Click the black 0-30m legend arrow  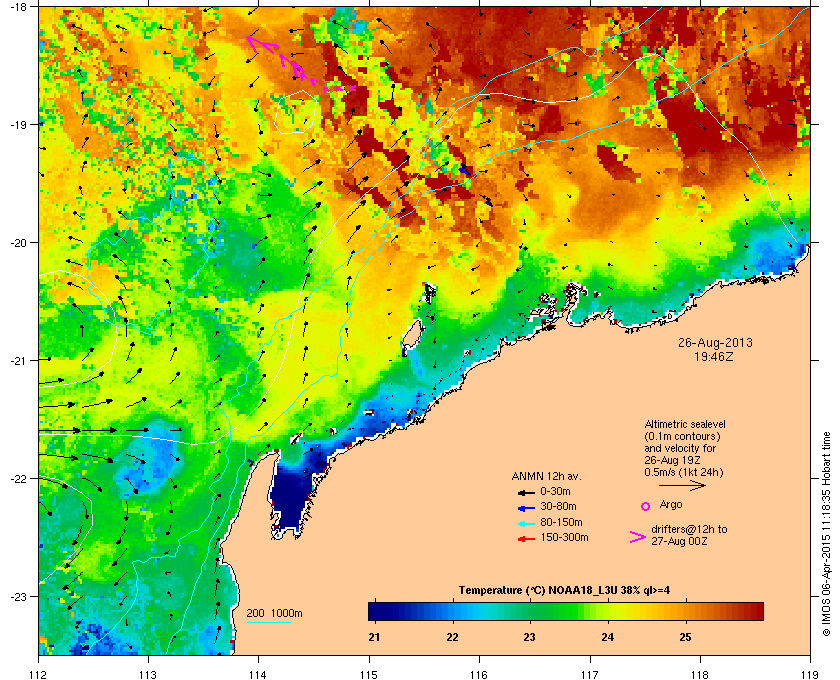[526, 492]
